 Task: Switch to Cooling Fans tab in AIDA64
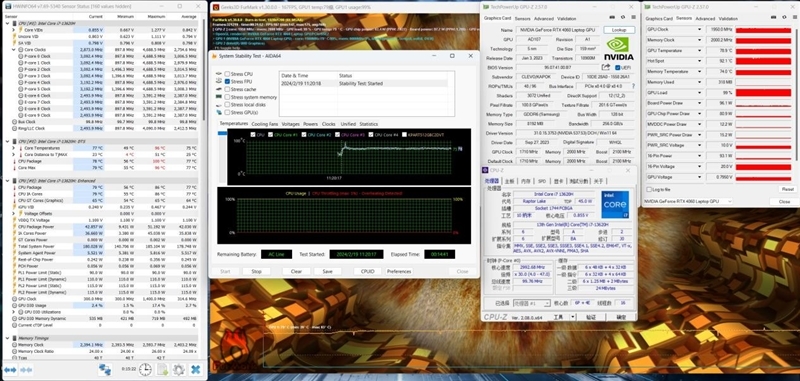[265, 124]
